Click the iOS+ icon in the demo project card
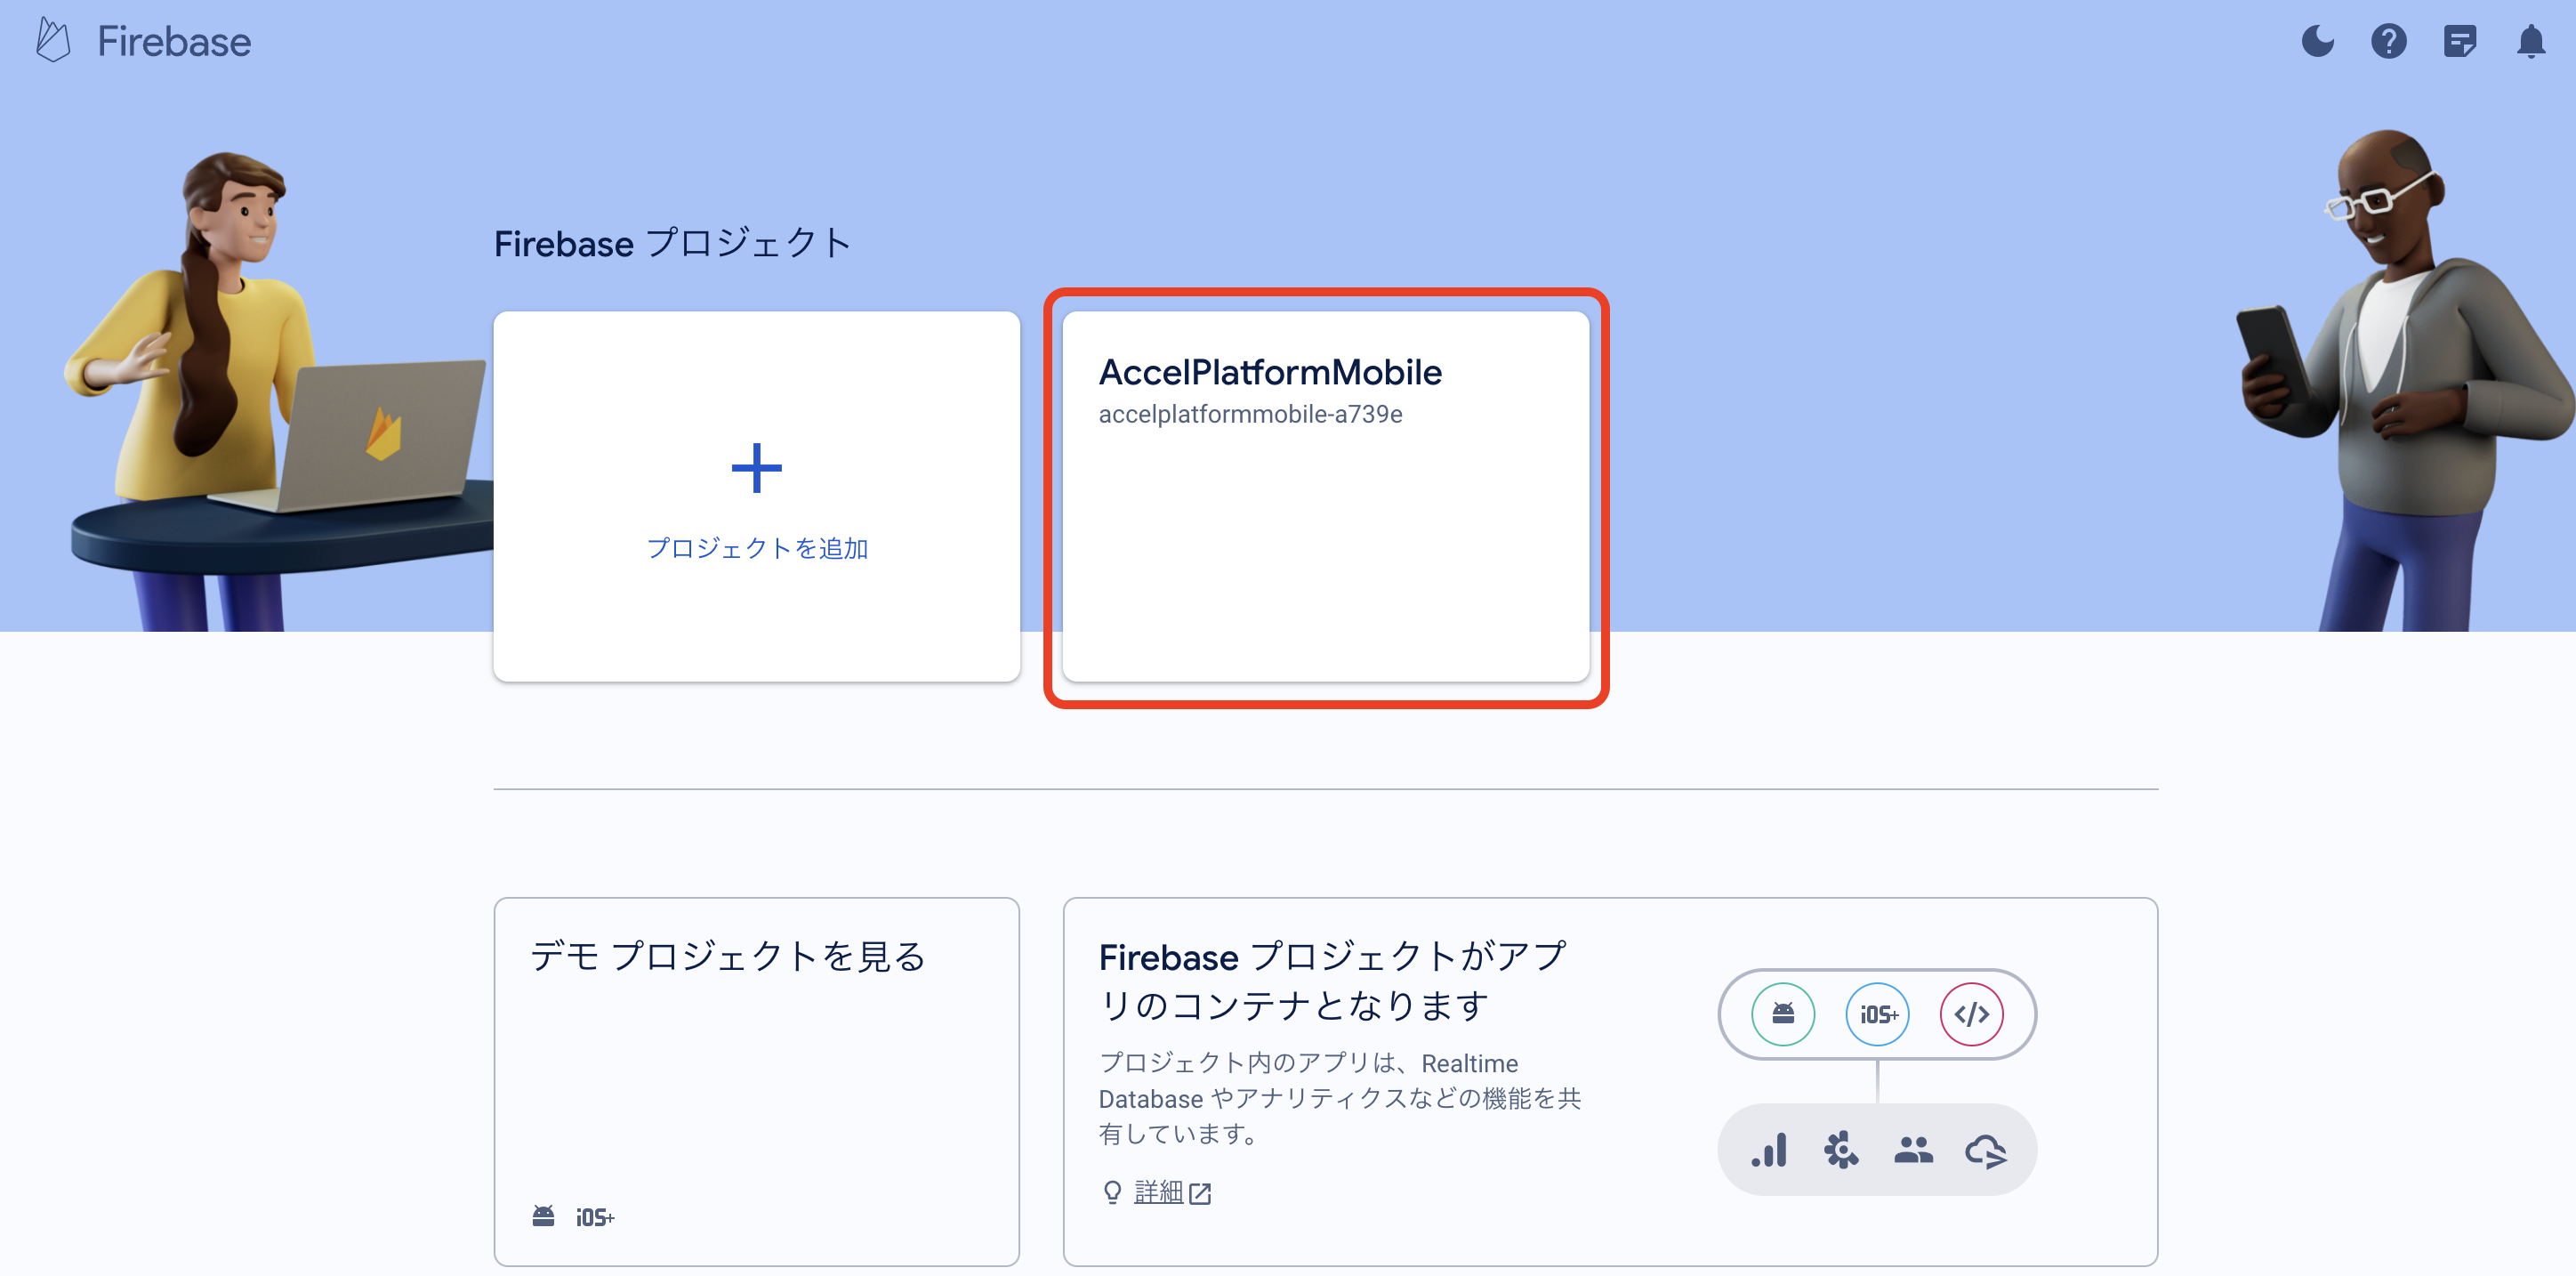The width and height of the screenshot is (2576, 1276). [594, 1217]
